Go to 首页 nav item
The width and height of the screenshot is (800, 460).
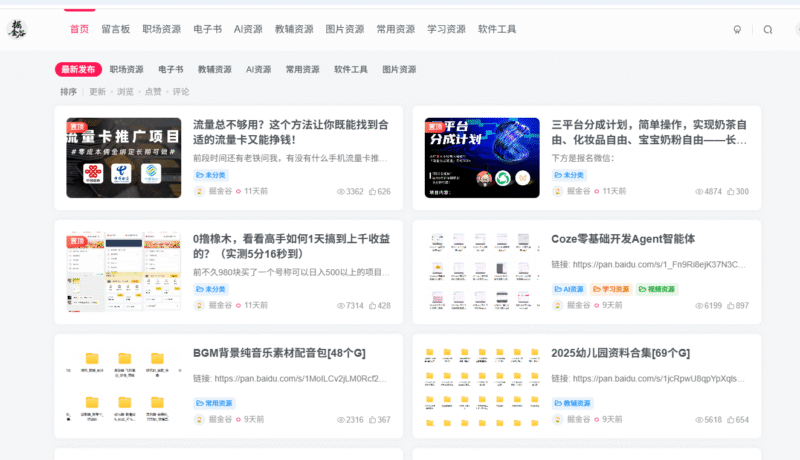(79, 29)
